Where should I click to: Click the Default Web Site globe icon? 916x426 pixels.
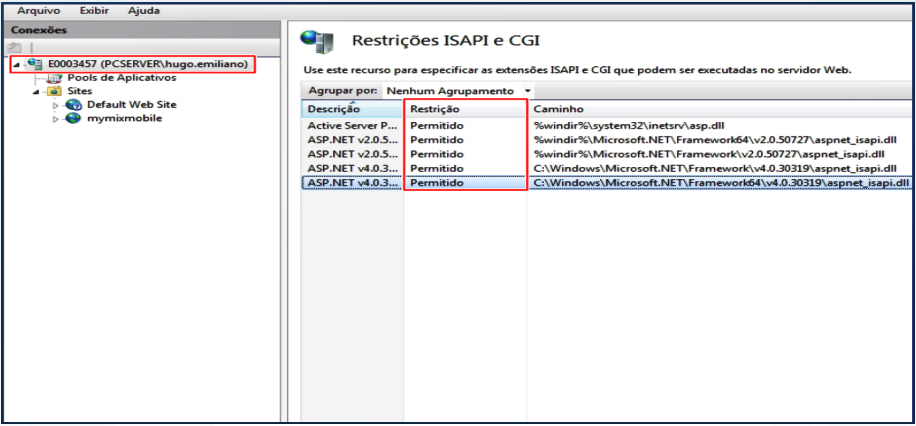74,105
